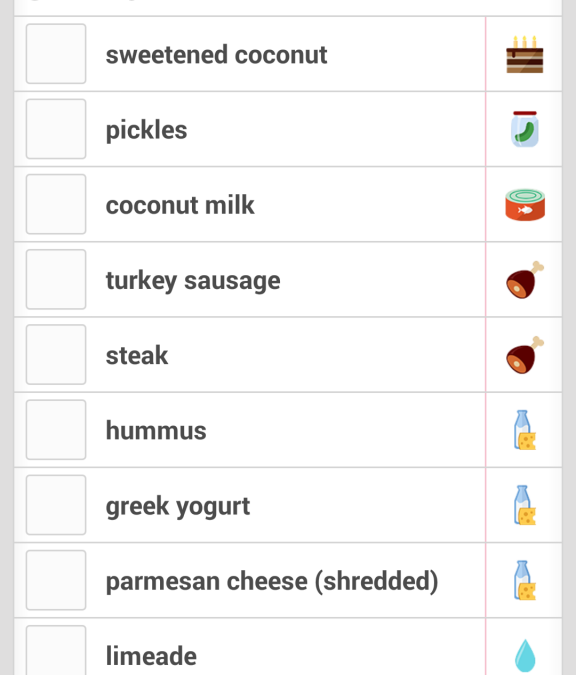Tap the water drop icon beside limeade

tap(525, 655)
